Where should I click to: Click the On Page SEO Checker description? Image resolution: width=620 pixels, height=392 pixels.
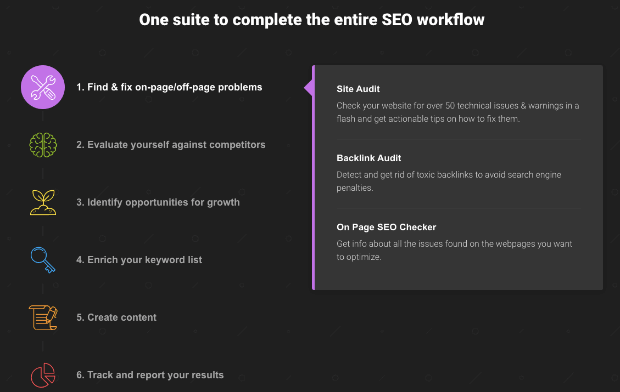454,250
